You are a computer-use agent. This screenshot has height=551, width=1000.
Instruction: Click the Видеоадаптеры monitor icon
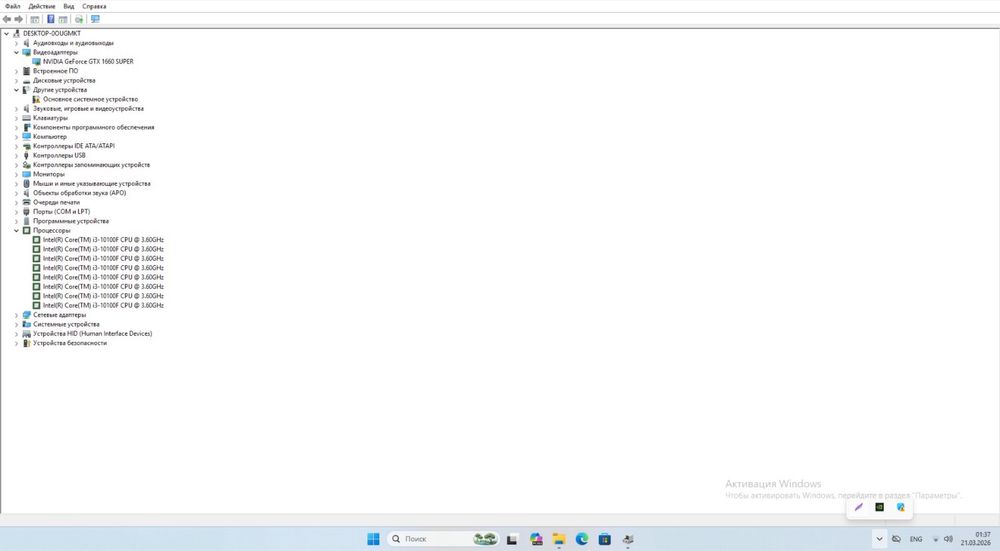[26, 52]
